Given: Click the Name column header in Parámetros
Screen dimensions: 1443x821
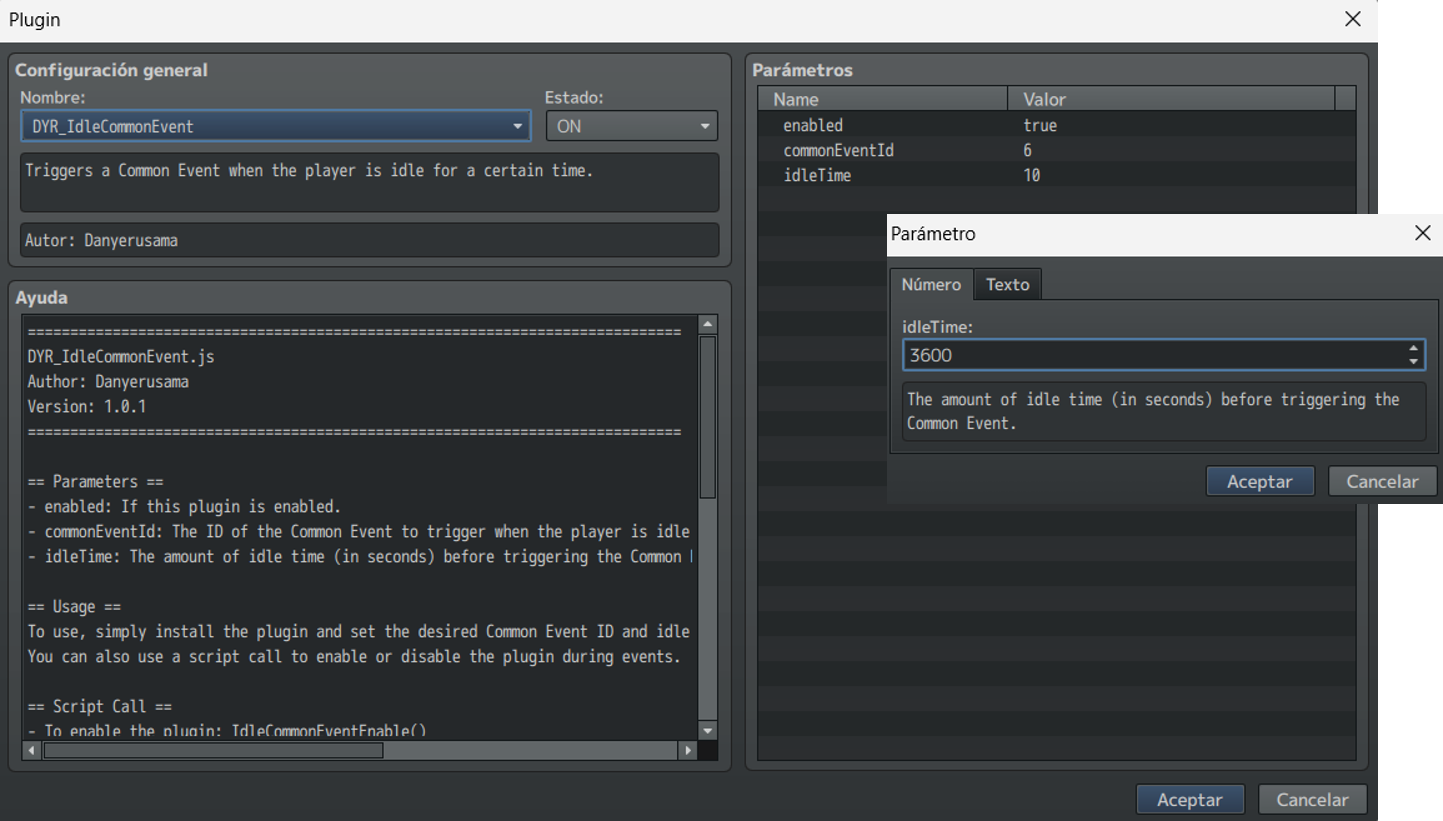Looking at the screenshot, I should pyautogui.click(x=884, y=98).
